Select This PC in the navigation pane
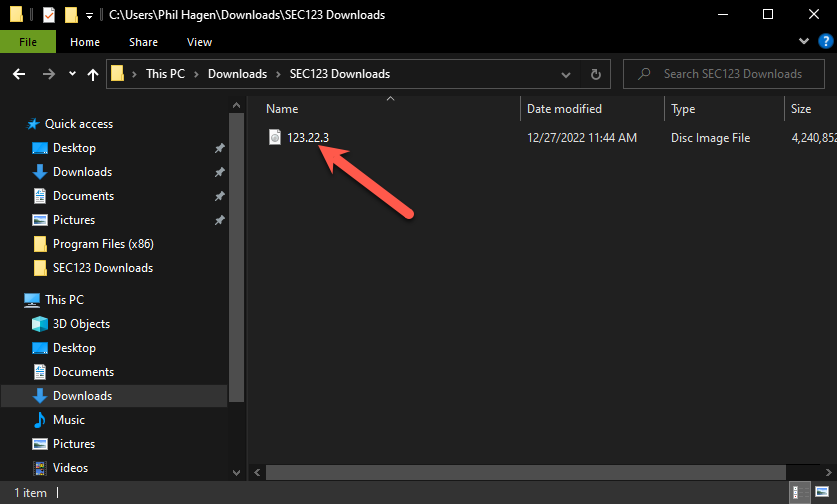The width and height of the screenshot is (837, 504). pos(64,300)
